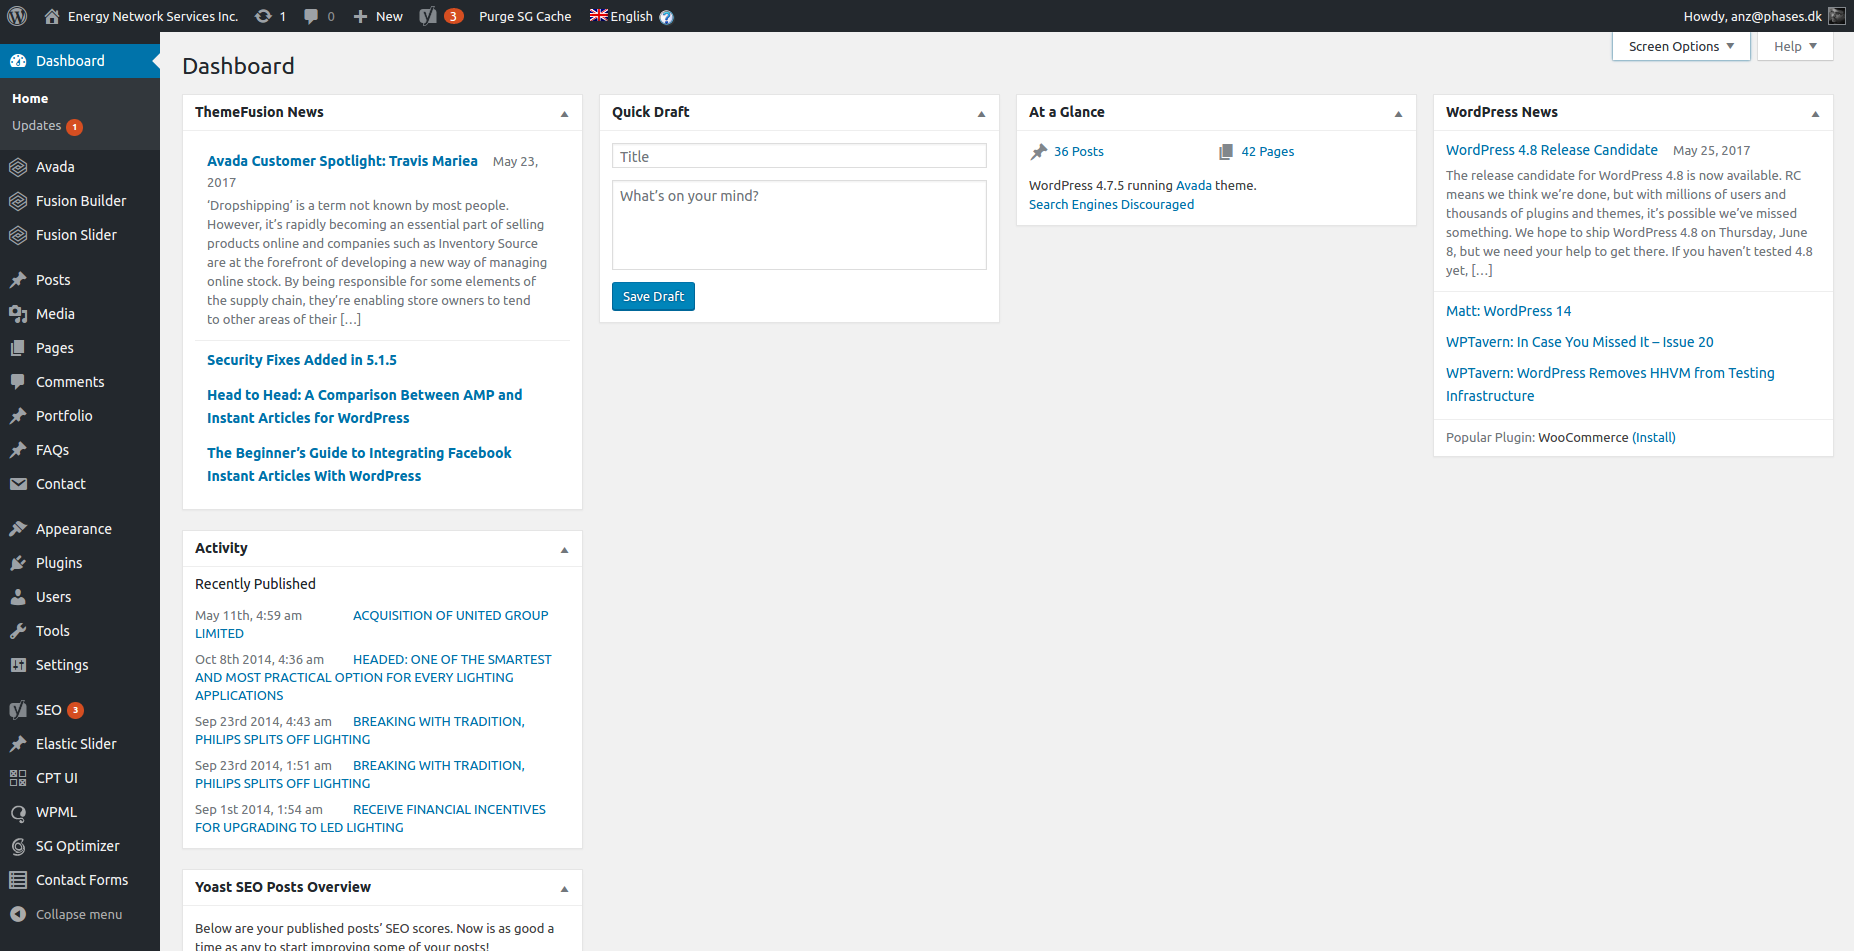Click the What's on your mind textarea
Image resolution: width=1854 pixels, height=951 pixels.
(799, 225)
